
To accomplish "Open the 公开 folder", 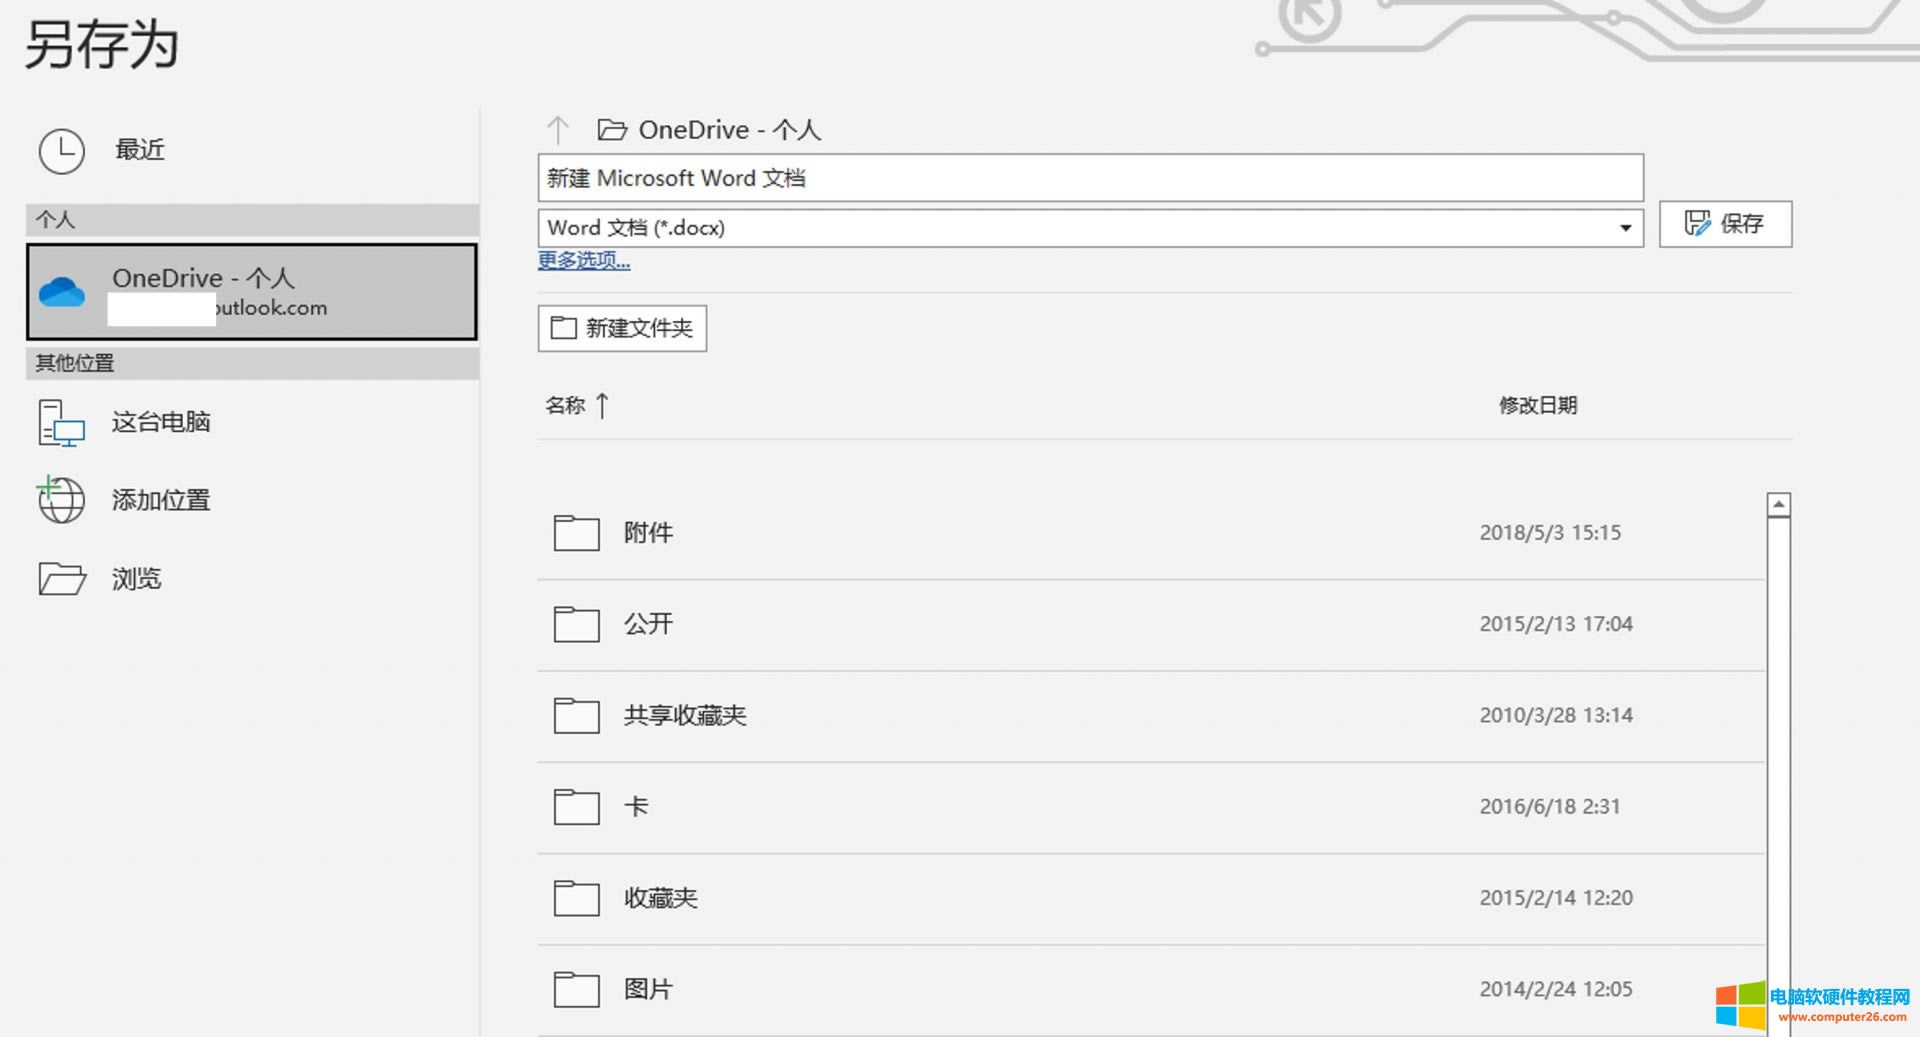I will click(x=650, y=624).
